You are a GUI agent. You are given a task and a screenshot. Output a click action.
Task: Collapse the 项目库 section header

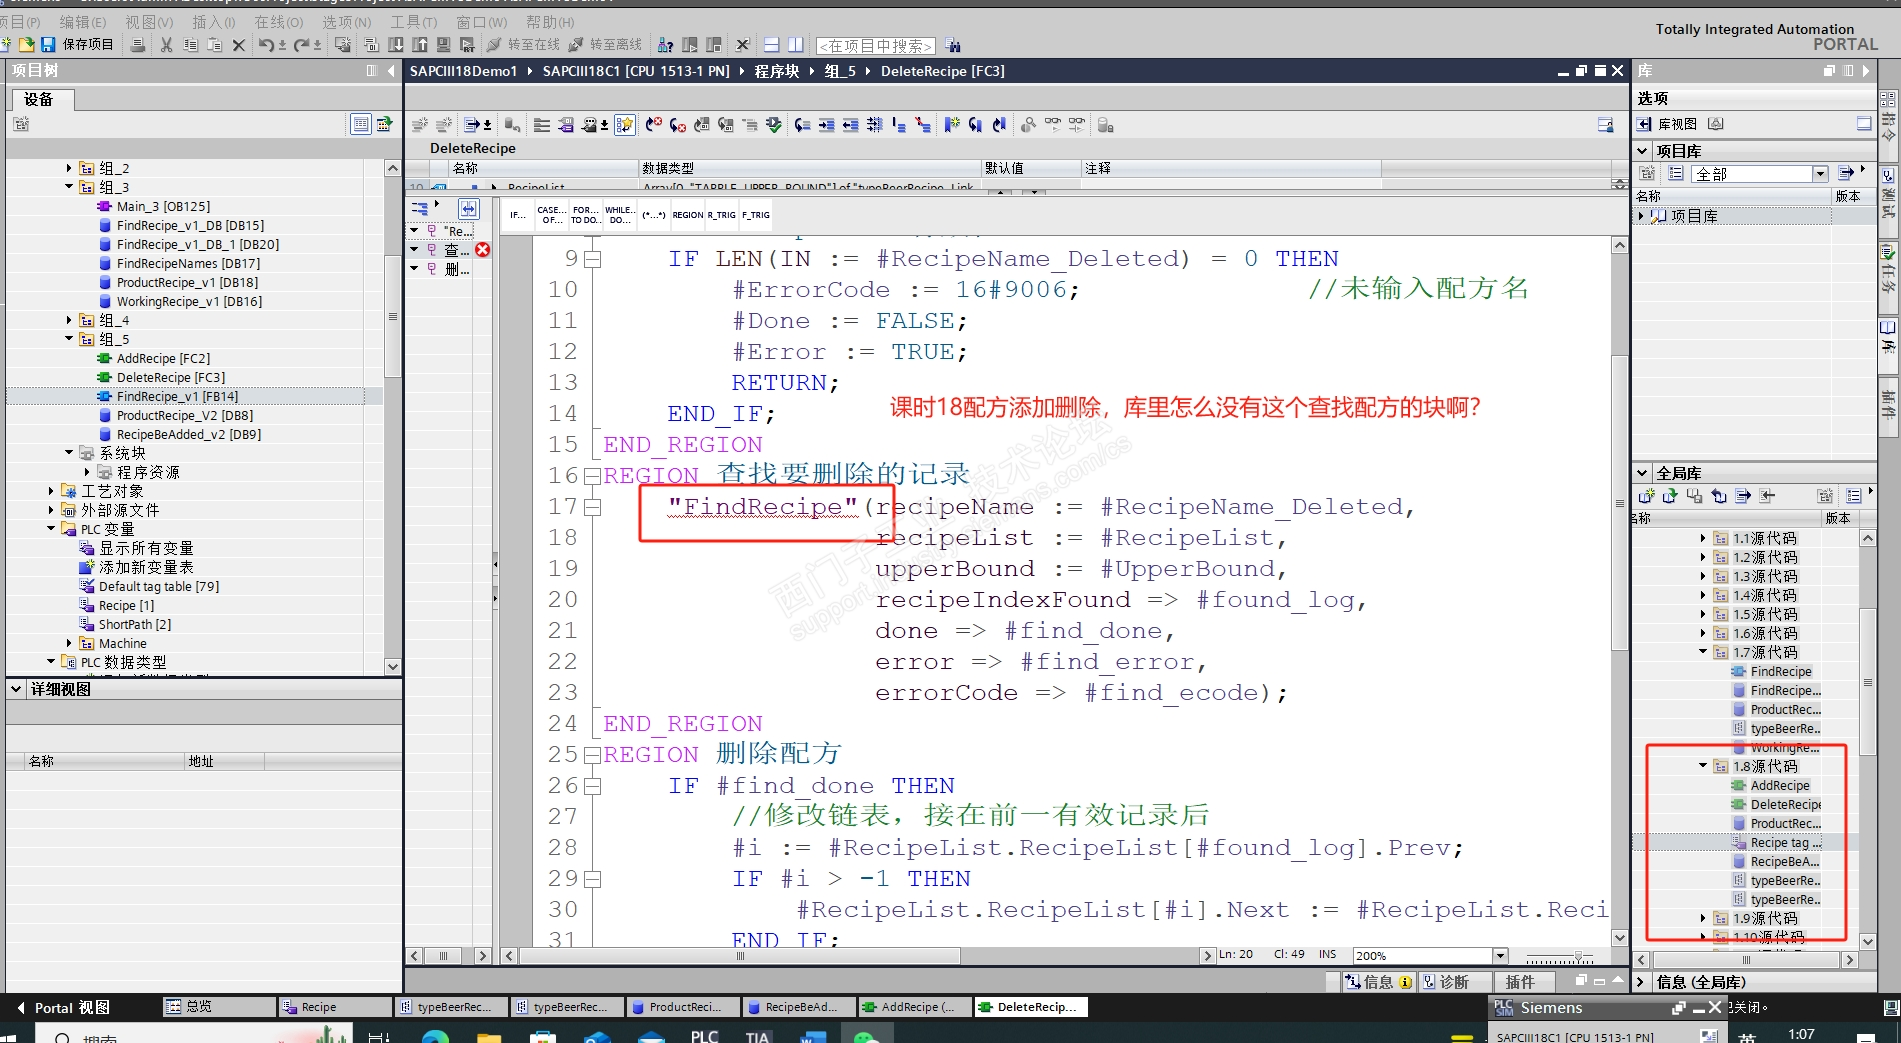[x=1643, y=150]
